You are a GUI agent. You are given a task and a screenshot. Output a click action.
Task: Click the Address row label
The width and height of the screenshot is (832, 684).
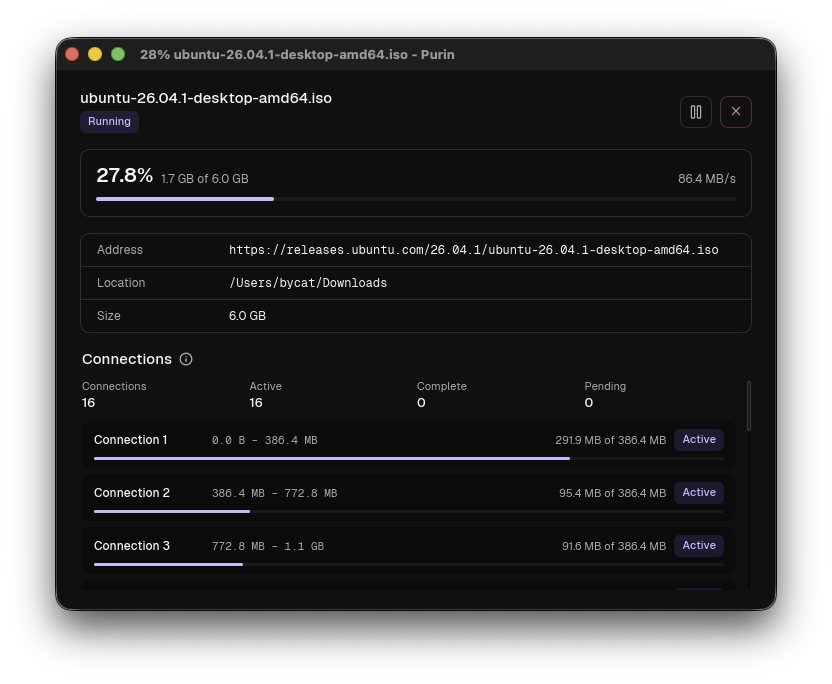point(120,250)
